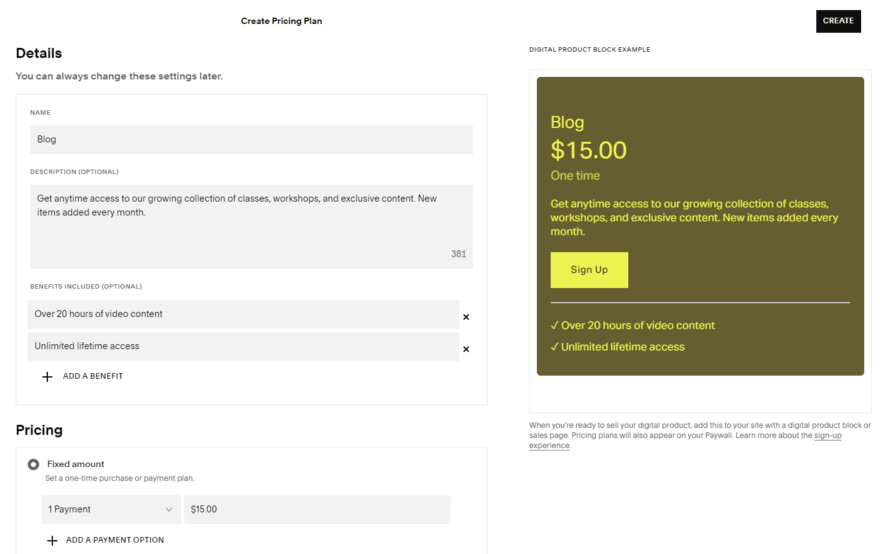880x554 pixels.
Task: Click the $15.00 price in the preview block
Action: click(588, 150)
